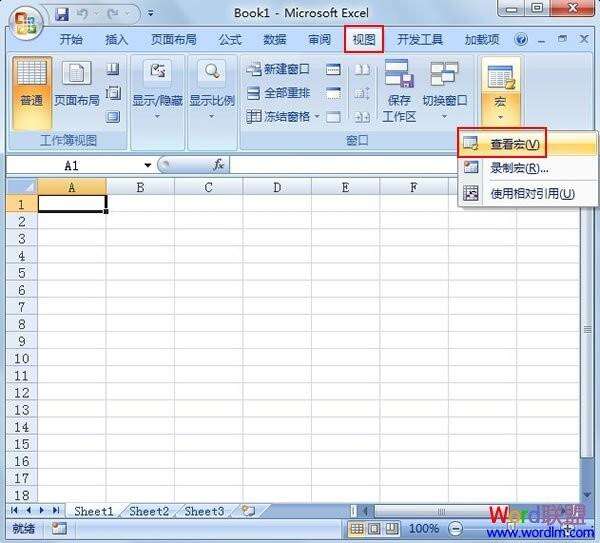The image size is (600, 543).
Task: Select Normal view in the status bar
Action: [x=356, y=529]
